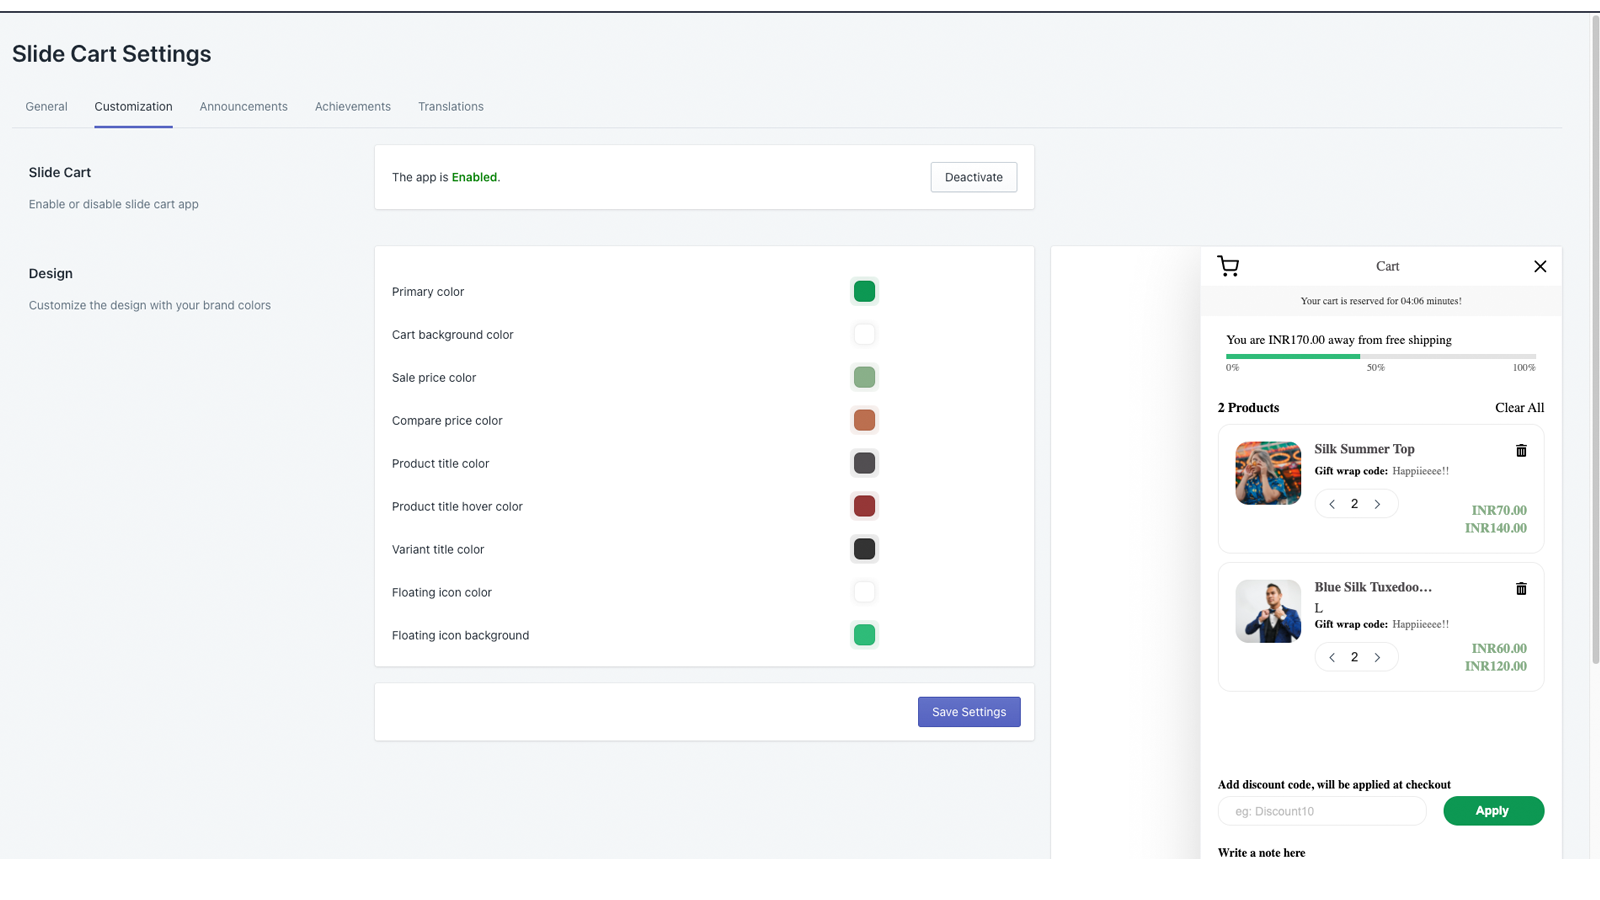Increase the Silk Summer Top quantity
The image size is (1600, 900).
pyautogui.click(x=1379, y=503)
